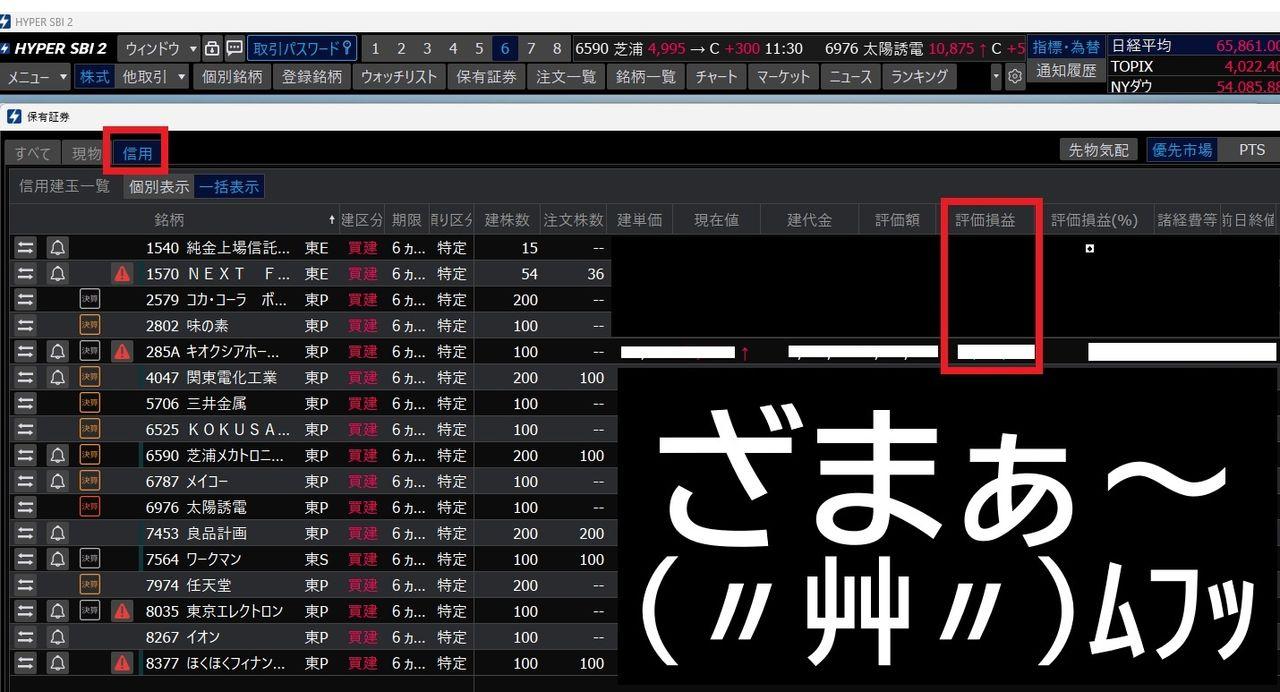Click the red 決算 badge for 6976 太陽誘電
Screen dimensions: 1280x692
[x=90, y=508]
